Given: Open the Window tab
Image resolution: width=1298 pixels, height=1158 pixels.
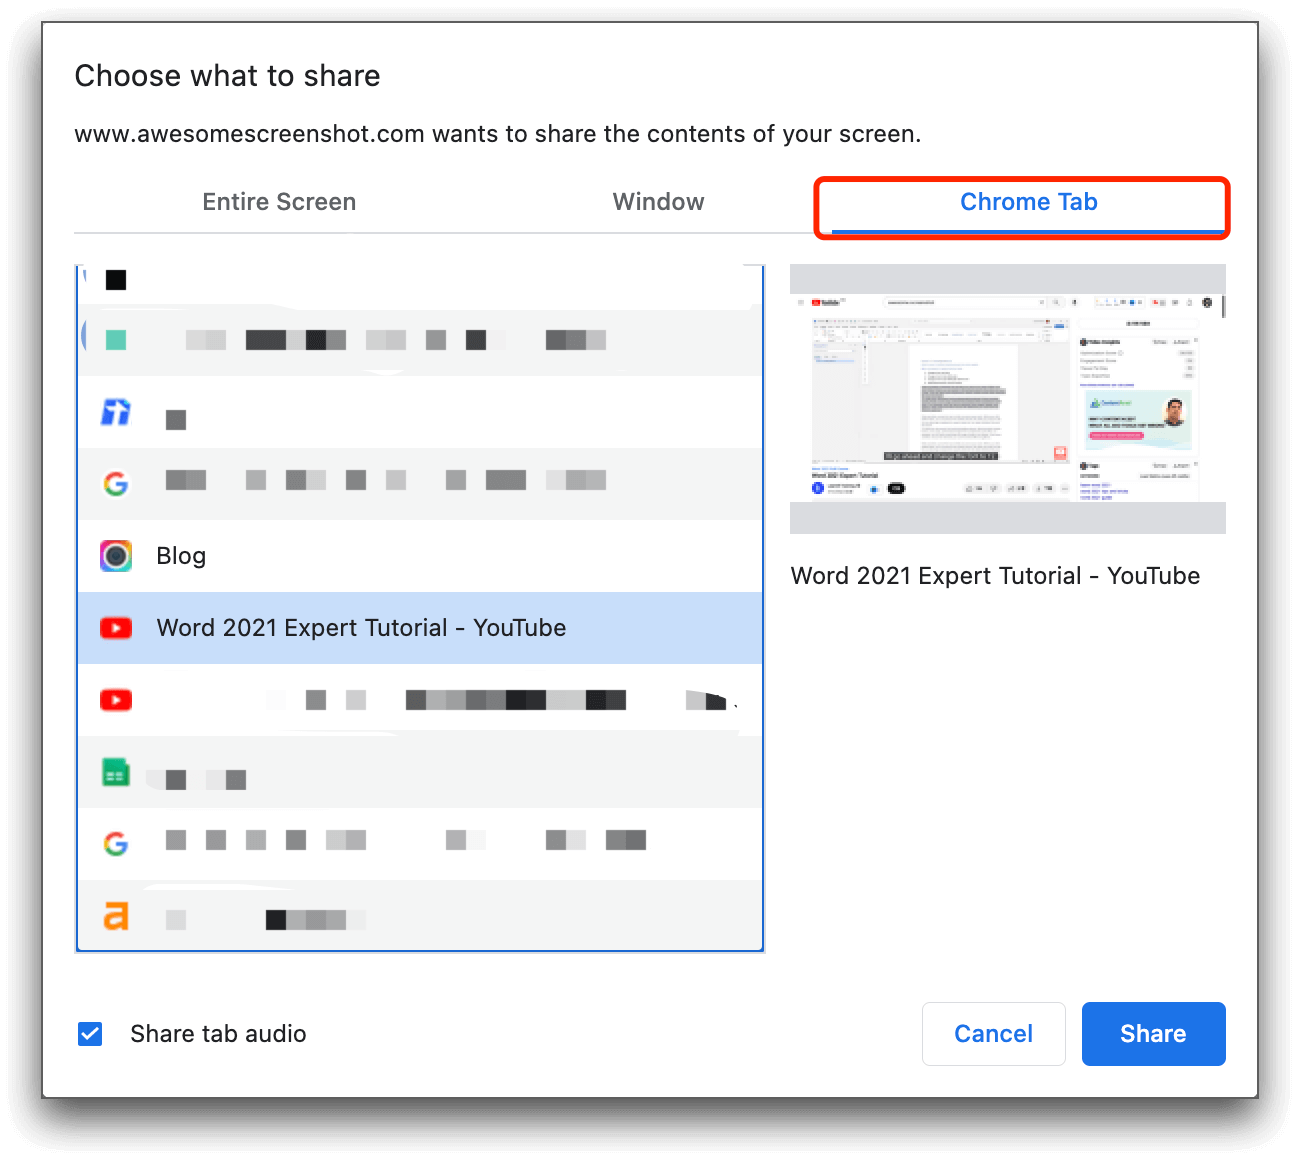Looking at the screenshot, I should point(658,202).
